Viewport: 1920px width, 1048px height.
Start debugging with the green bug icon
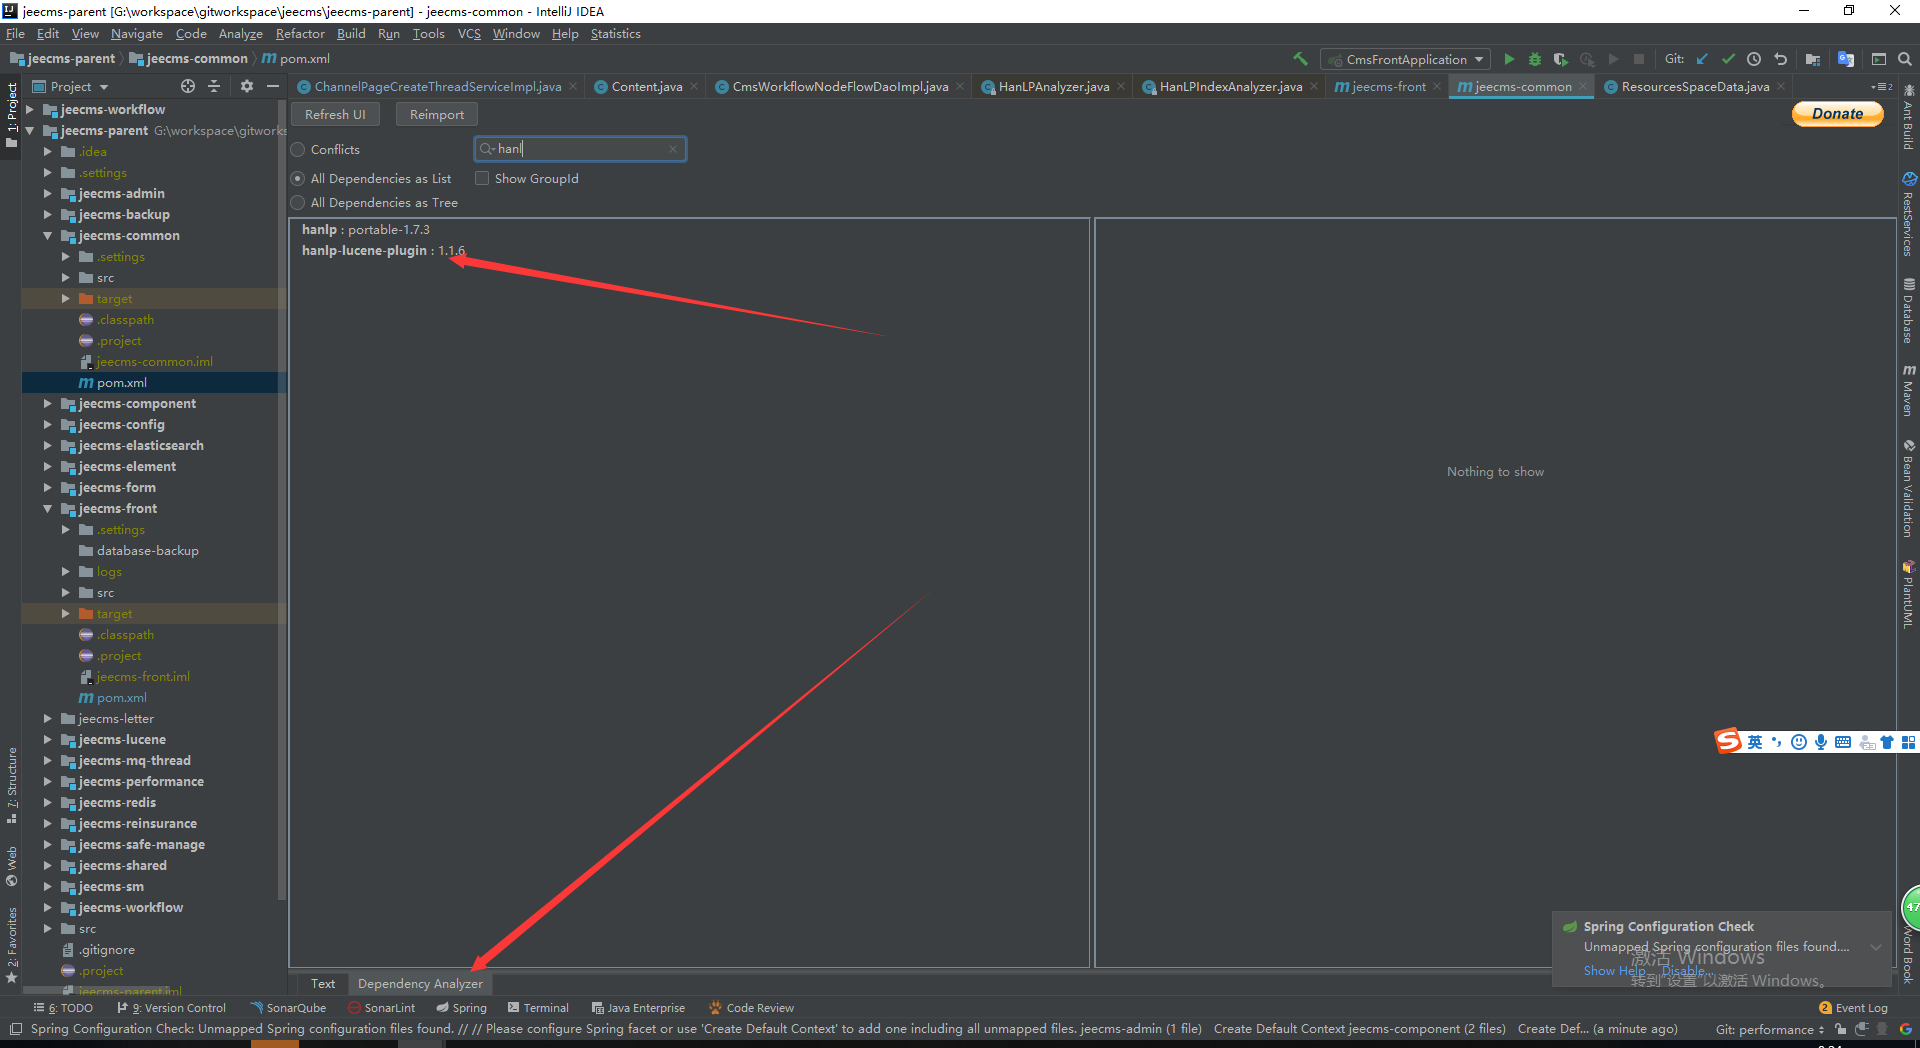(1535, 59)
